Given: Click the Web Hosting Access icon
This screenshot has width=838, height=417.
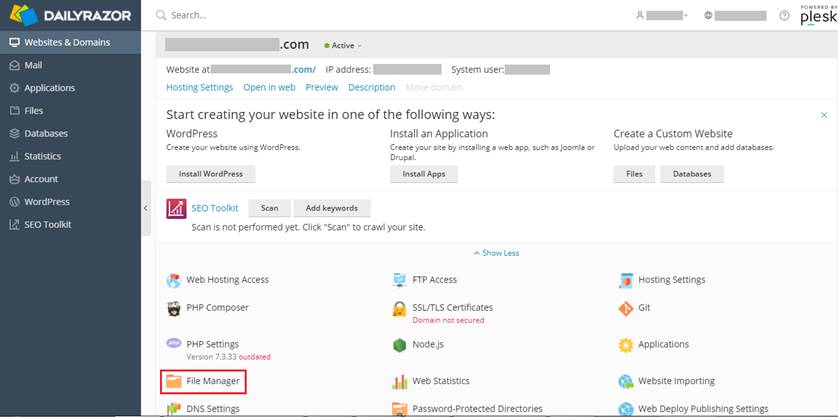Looking at the screenshot, I should point(174,280).
